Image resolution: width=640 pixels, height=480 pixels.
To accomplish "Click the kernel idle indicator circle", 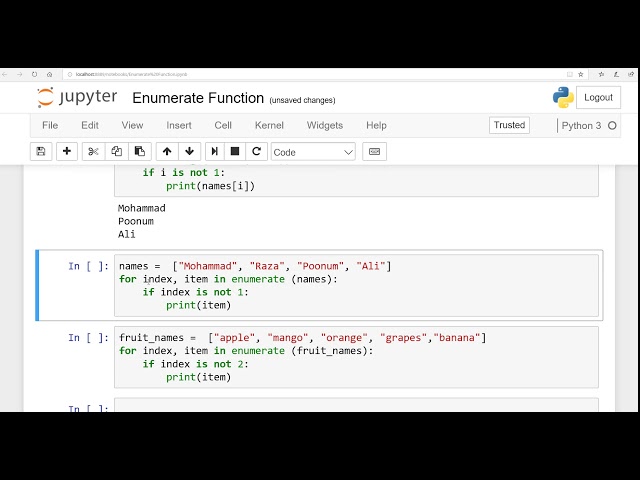I will pyautogui.click(x=612, y=126).
